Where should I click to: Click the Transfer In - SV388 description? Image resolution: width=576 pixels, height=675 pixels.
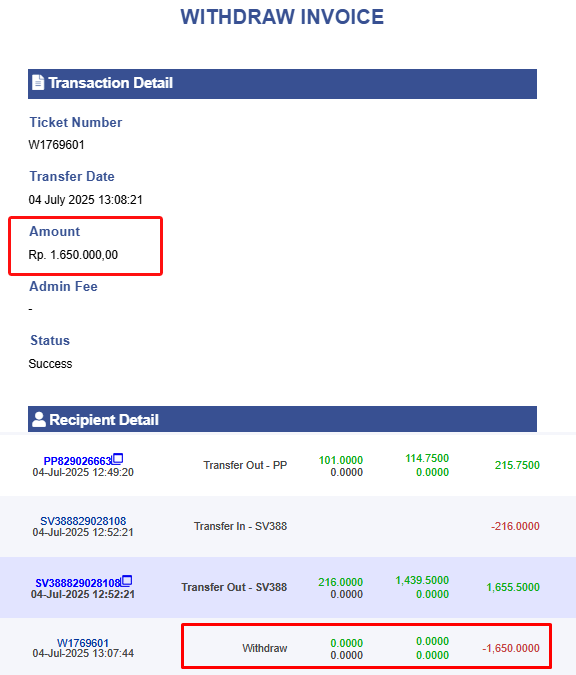pyautogui.click(x=240, y=526)
